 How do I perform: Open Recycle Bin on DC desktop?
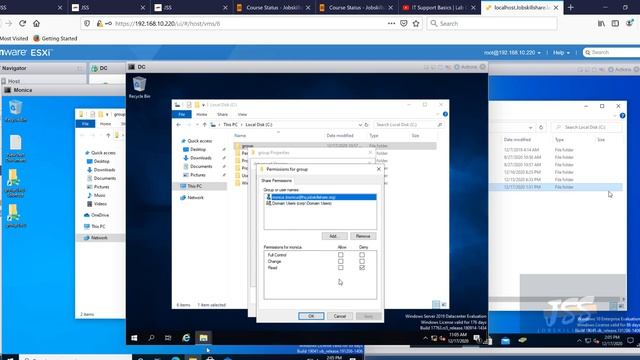tap(139, 87)
